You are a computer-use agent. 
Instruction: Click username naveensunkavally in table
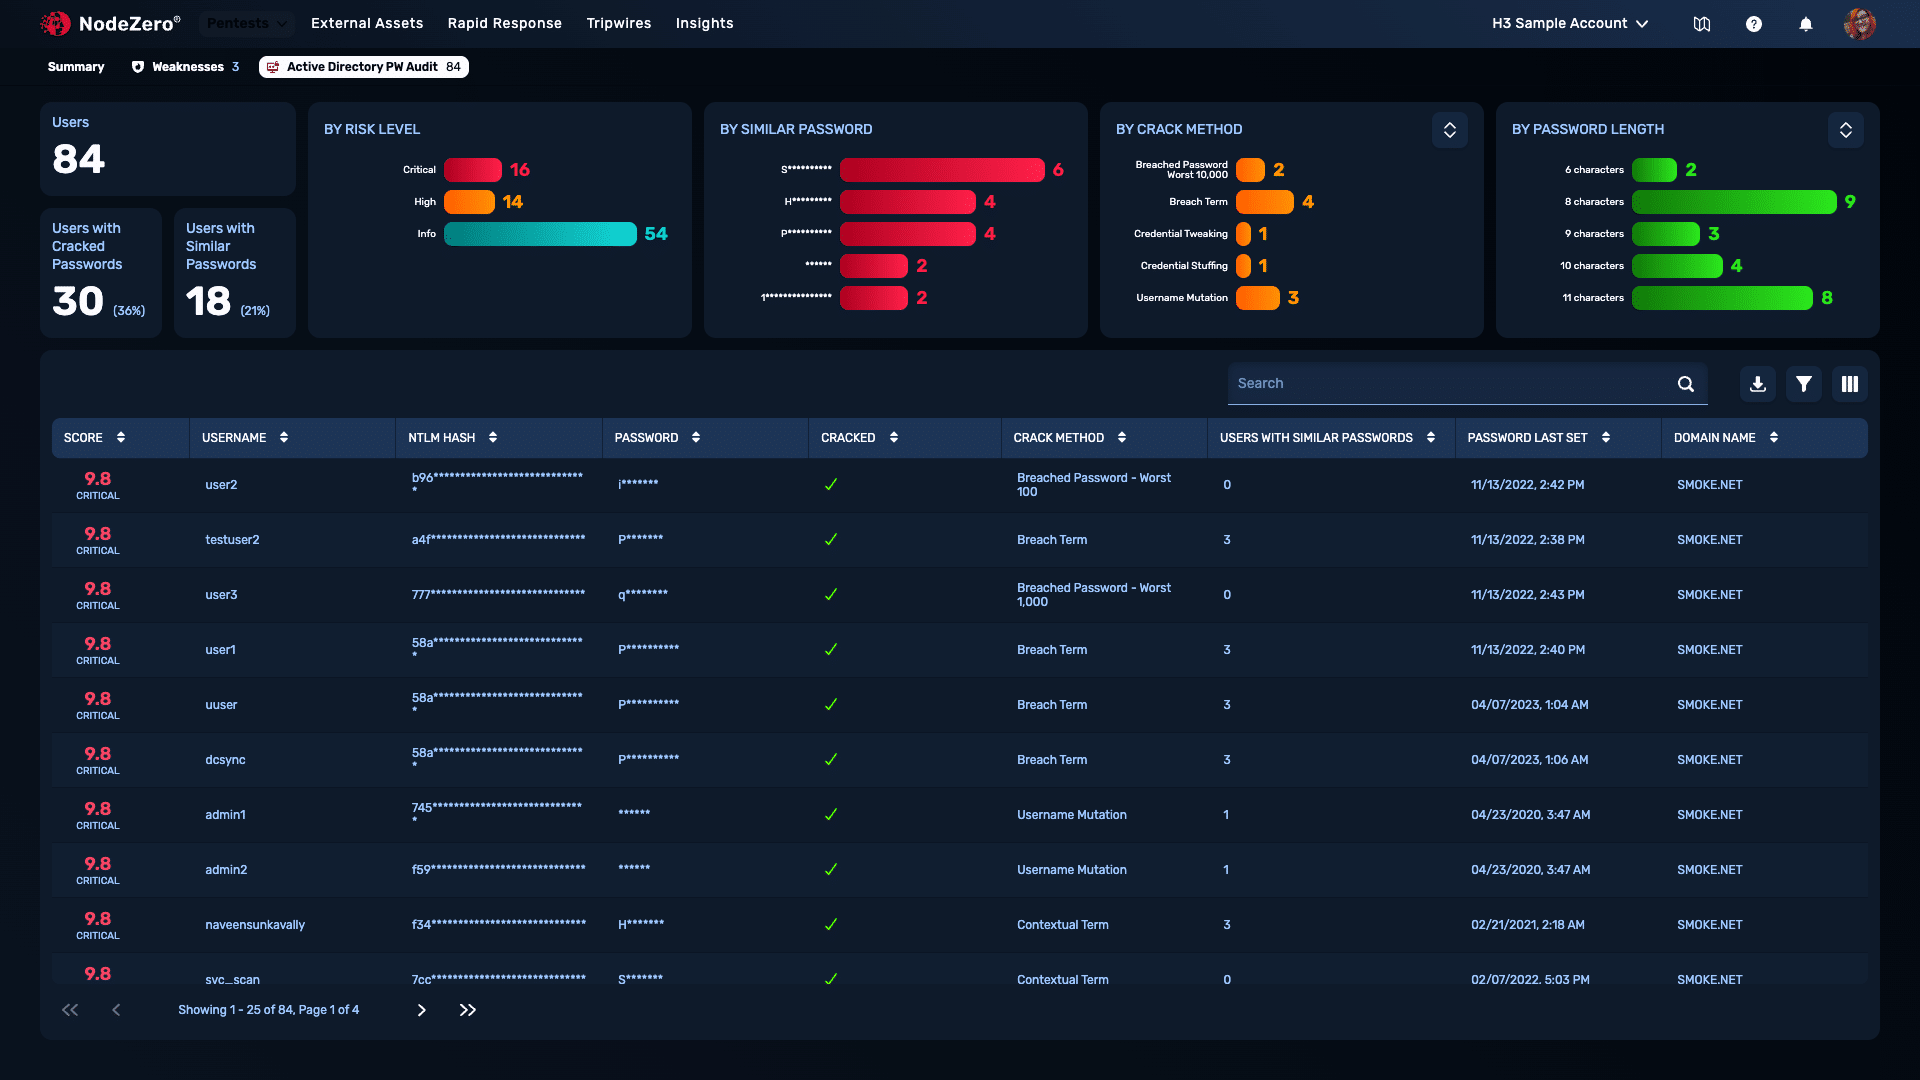pyautogui.click(x=255, y=925)
